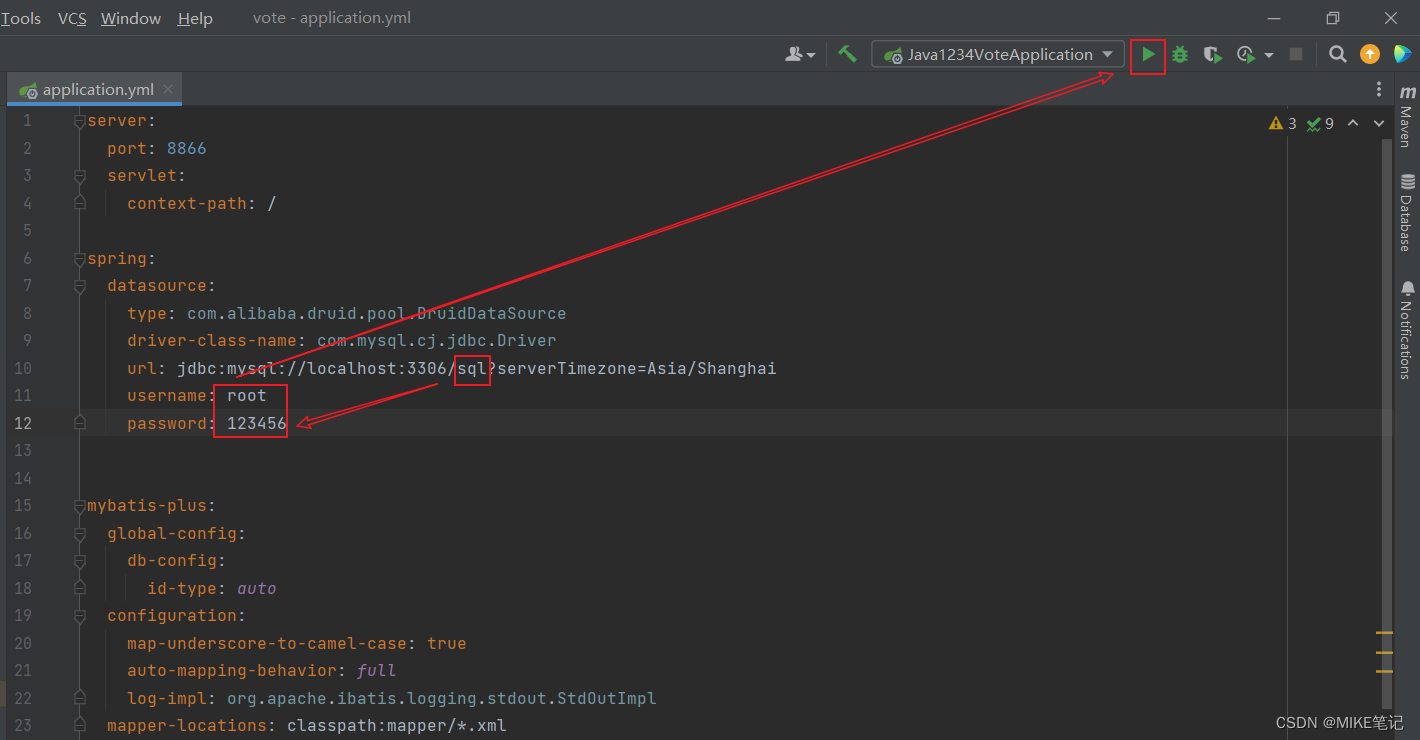The image size is (1420, 740).
Task: Open Search Everywhere magnifier icon
Action: (1337, 54)
